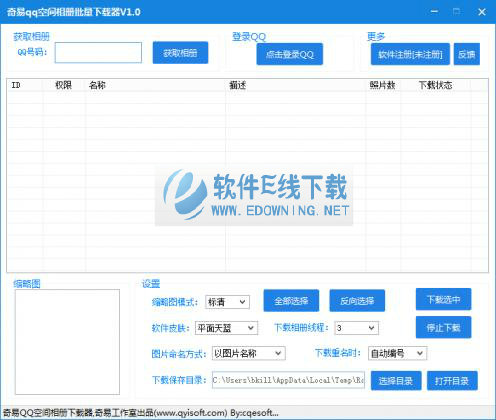Click the 停止下载 button
Viewport: 496px width, 420px height.
(443, 327)
